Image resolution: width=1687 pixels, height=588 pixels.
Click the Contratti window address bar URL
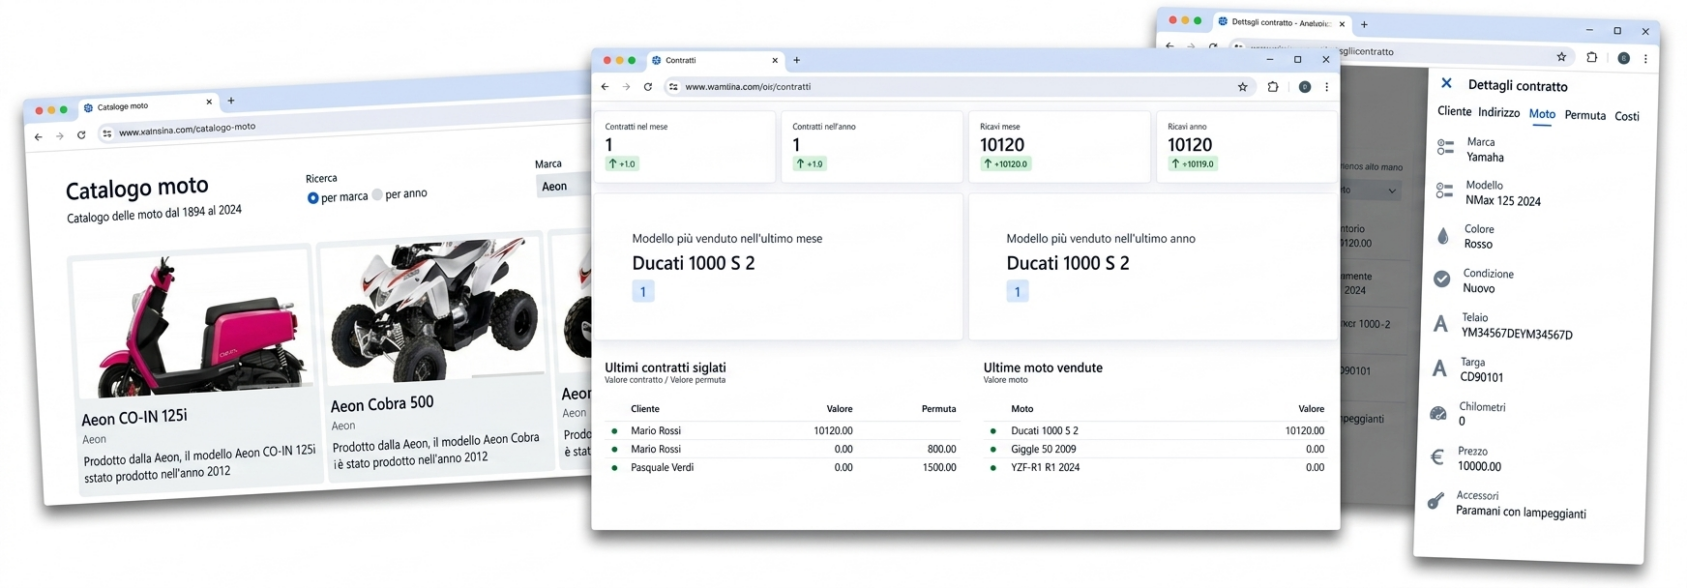(748, 87)
